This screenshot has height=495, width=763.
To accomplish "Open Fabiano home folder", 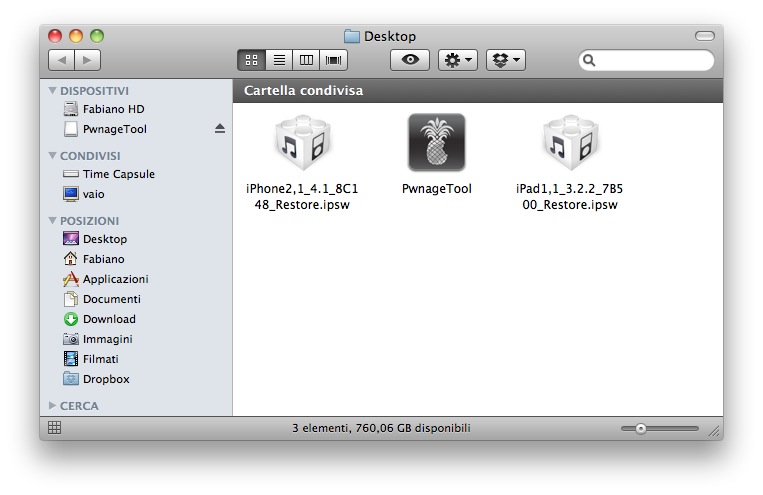I will (x=94, y=259).
